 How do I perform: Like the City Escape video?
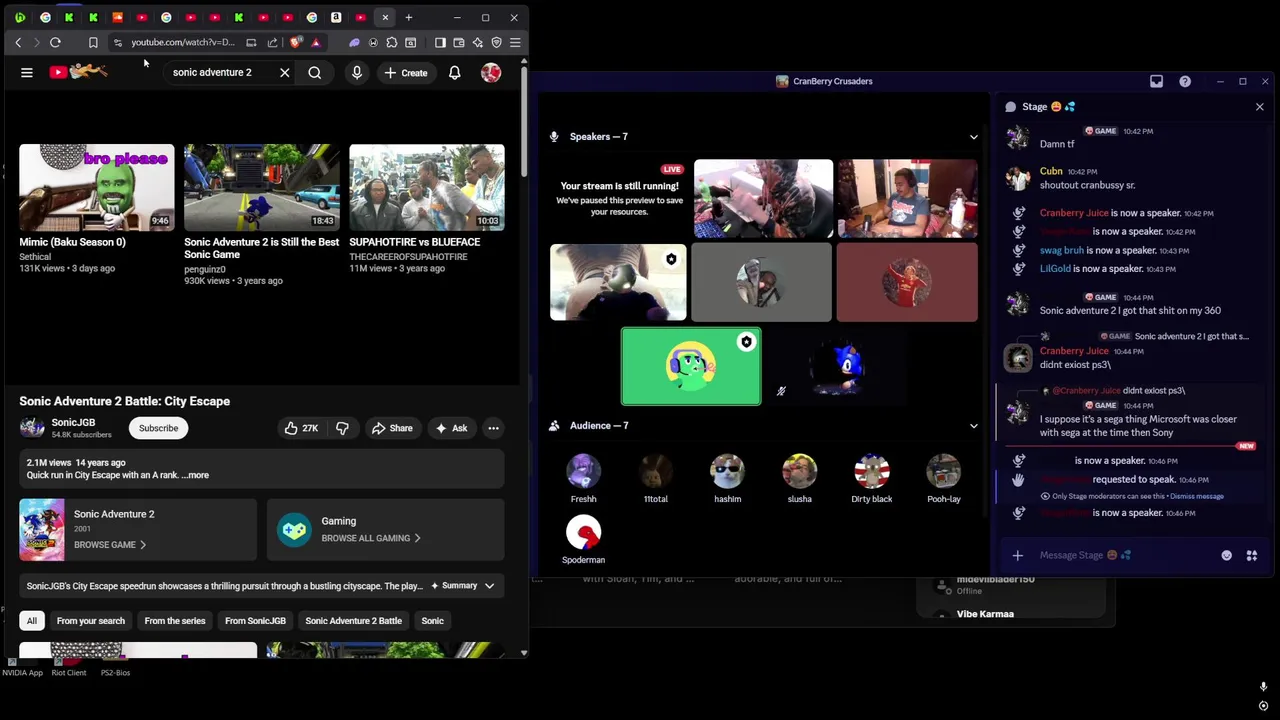pyautogui.click(x=301, y=428)
